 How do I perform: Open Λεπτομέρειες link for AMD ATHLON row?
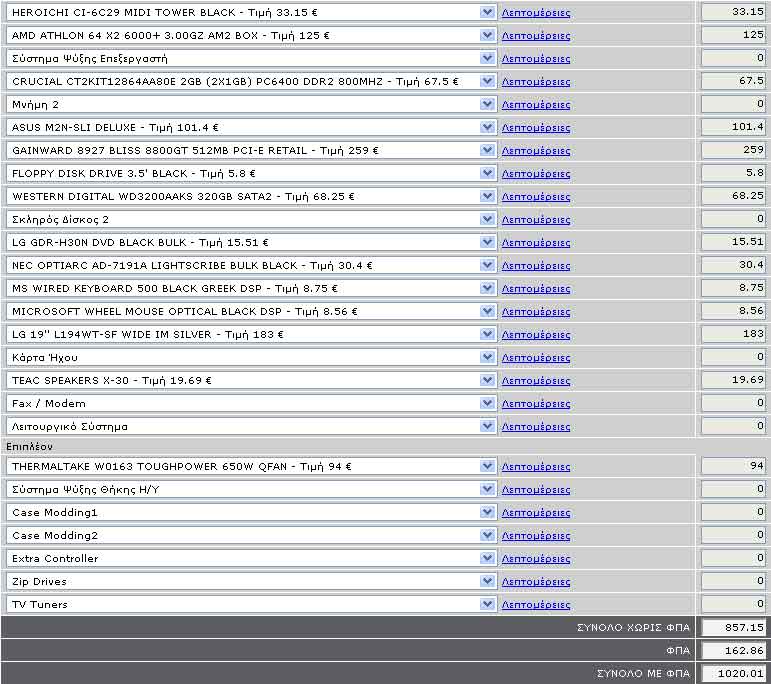tap(536, 36)
